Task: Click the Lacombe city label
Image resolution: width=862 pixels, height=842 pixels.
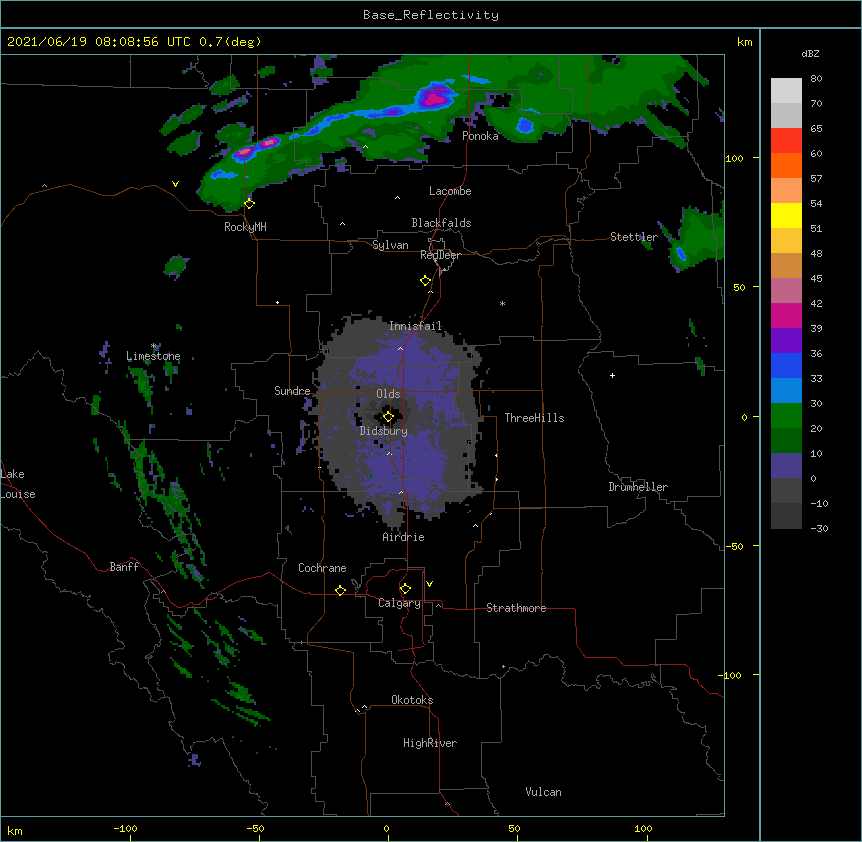Action: (x=450, y=191)
